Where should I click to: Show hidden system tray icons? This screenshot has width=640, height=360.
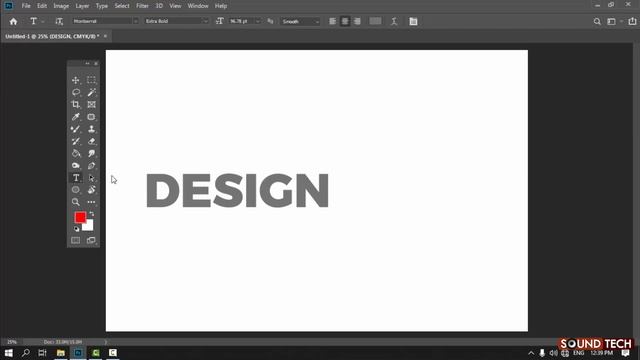[x=531, y=353]
